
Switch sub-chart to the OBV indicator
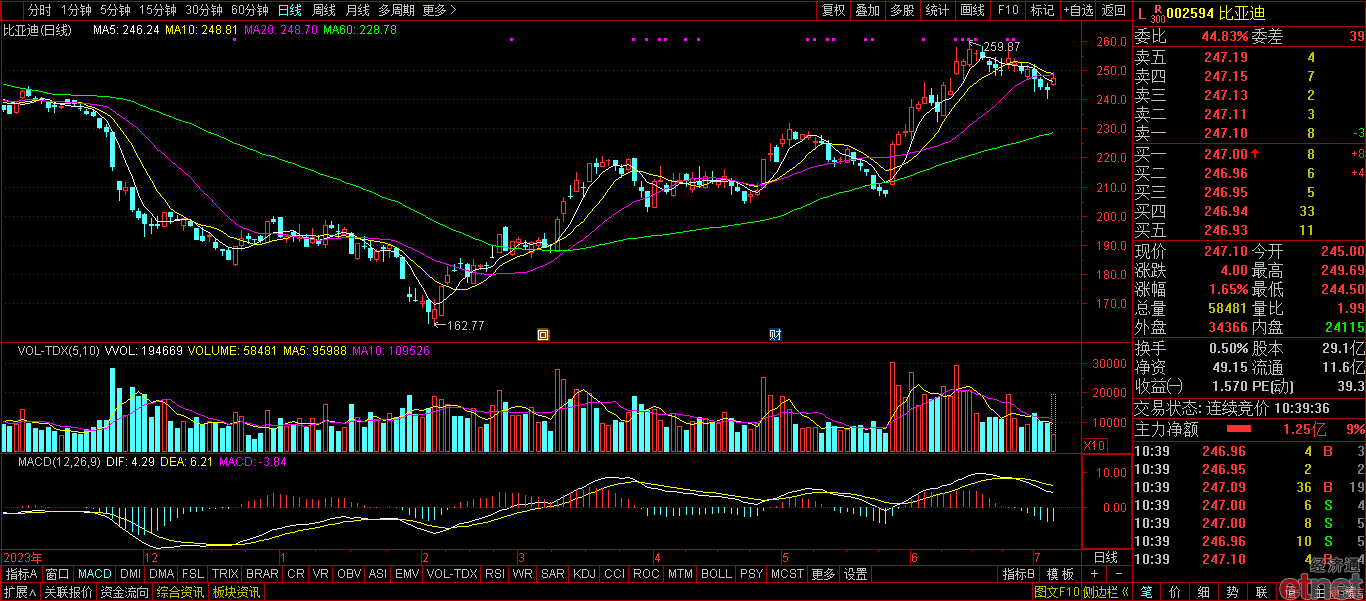349,574
